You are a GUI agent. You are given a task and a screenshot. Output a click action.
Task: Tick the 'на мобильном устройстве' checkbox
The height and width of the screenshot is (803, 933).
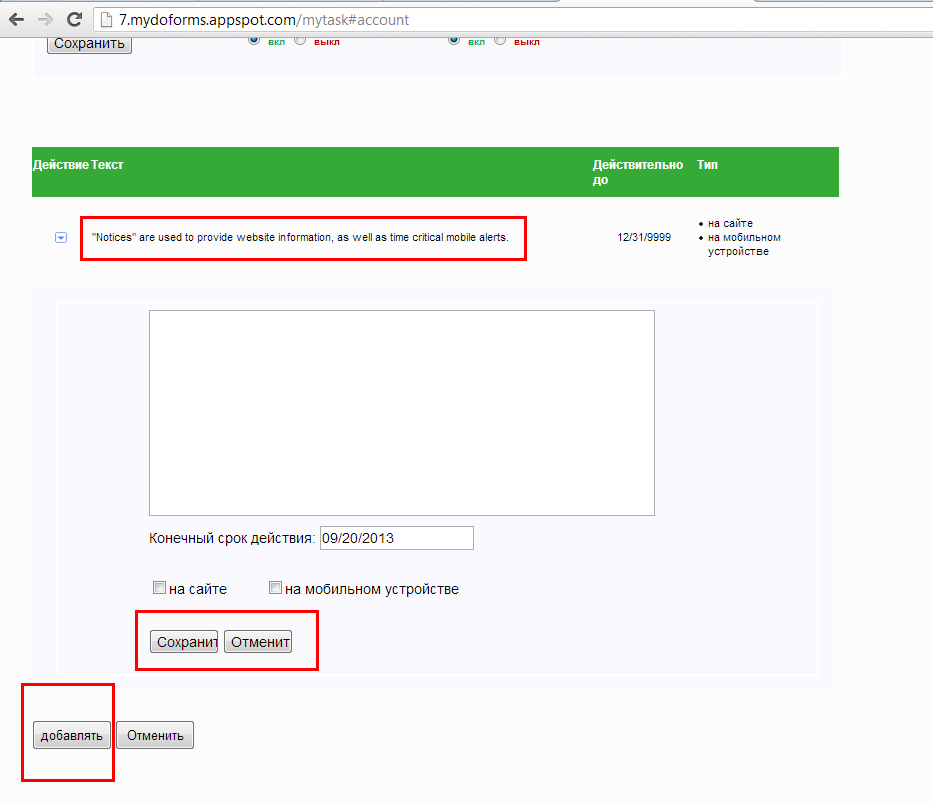pyautogui.click(x=275, y=588)
